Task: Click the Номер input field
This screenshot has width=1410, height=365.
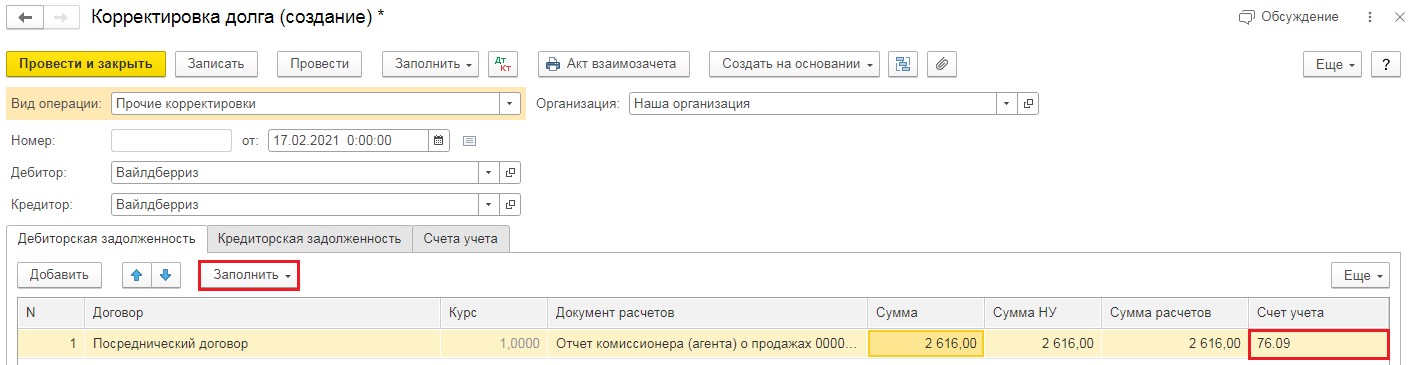Action: pos(171,141)
